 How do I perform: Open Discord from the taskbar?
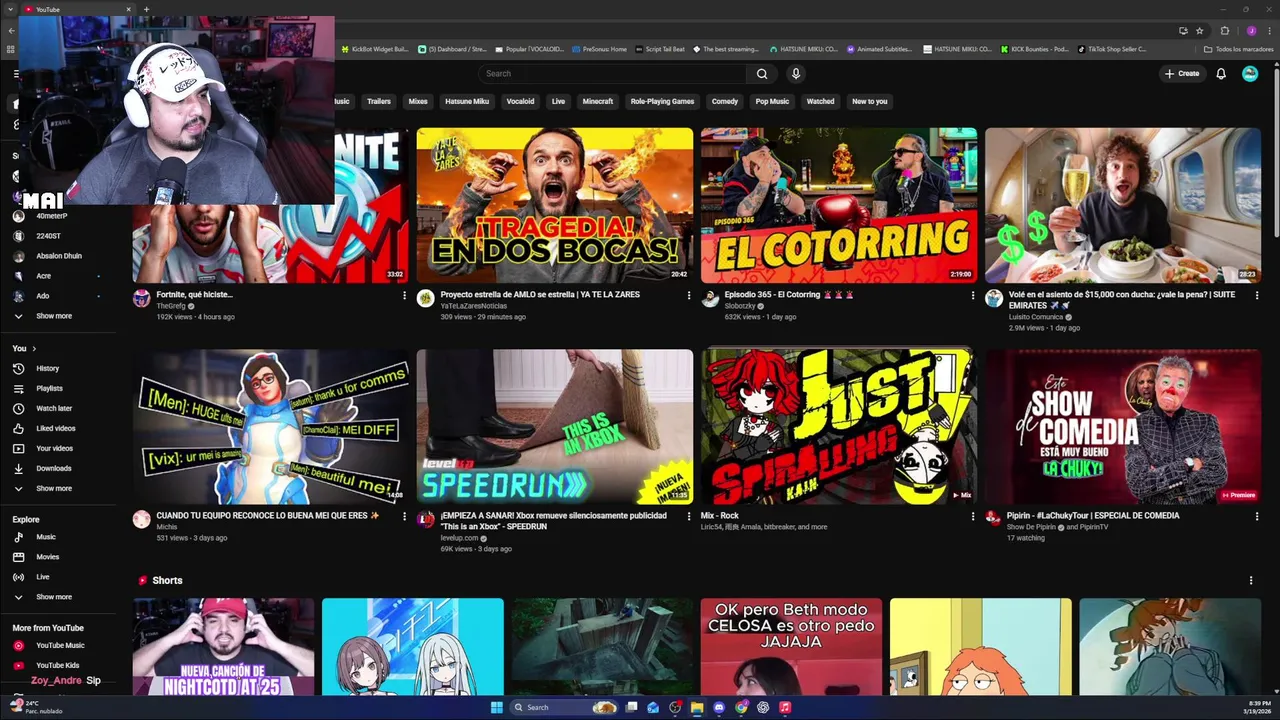coord(719,707)
